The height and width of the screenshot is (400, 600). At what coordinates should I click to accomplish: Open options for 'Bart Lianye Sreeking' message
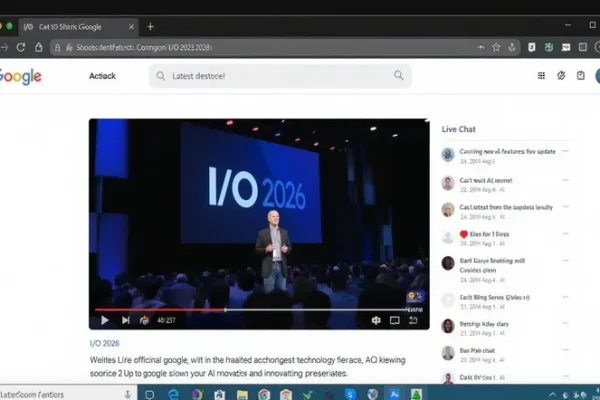point(565,261)
